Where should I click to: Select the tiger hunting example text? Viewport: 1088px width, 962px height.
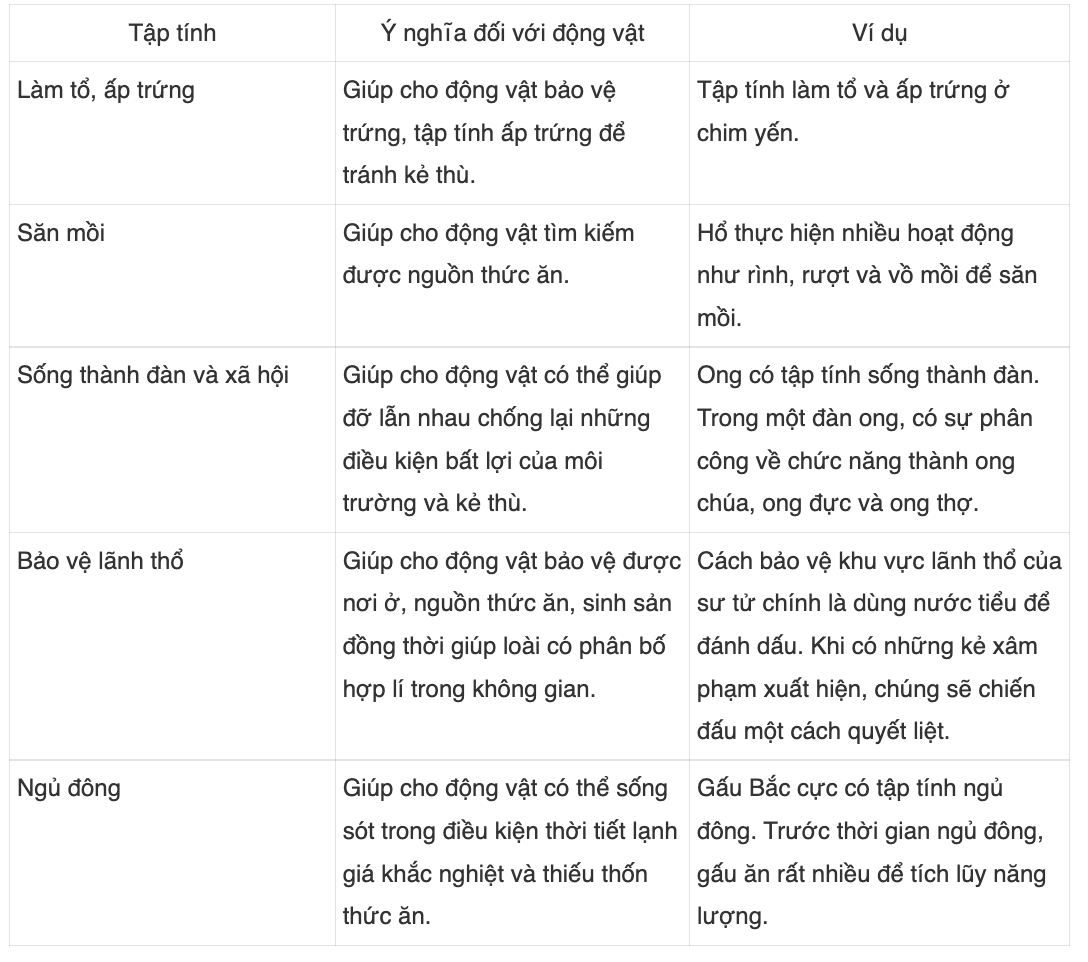tap(867, 276)
